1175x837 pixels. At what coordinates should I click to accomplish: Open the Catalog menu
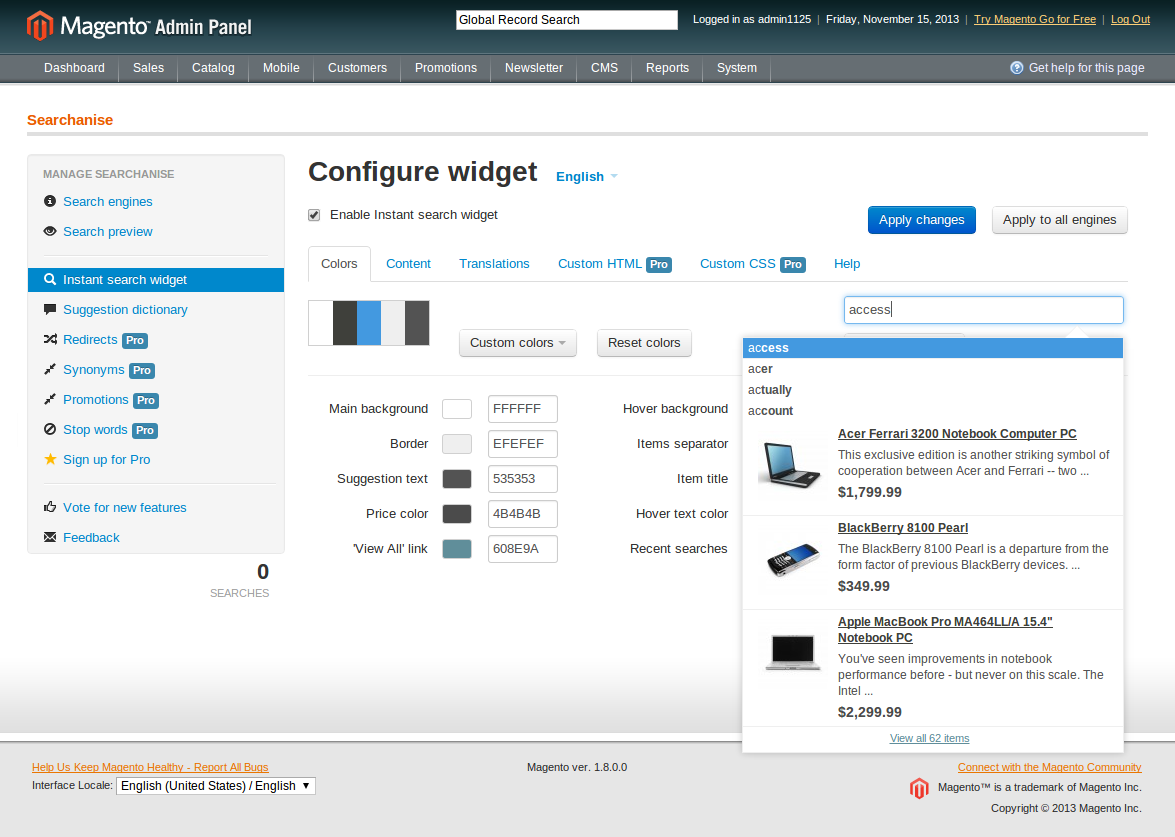[213, 67]
